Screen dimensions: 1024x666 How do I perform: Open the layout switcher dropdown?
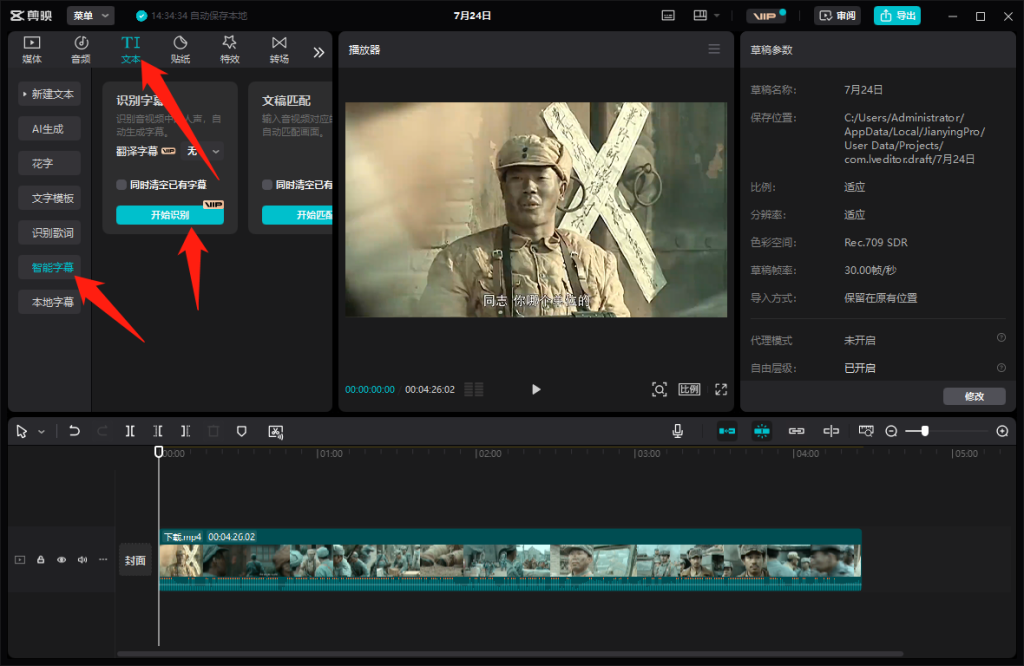pos(707,16)
